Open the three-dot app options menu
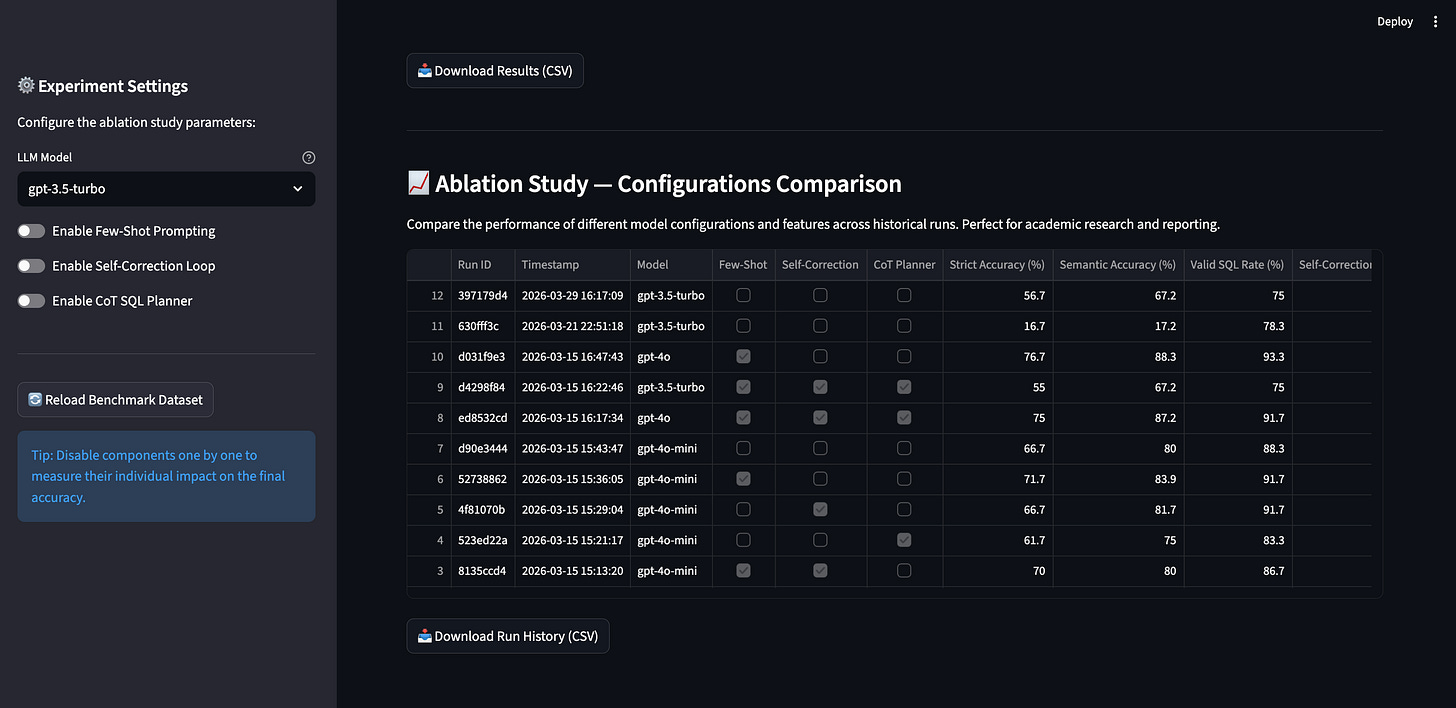This screenshot has height=708, width=1456. [x=1434, y=21]
